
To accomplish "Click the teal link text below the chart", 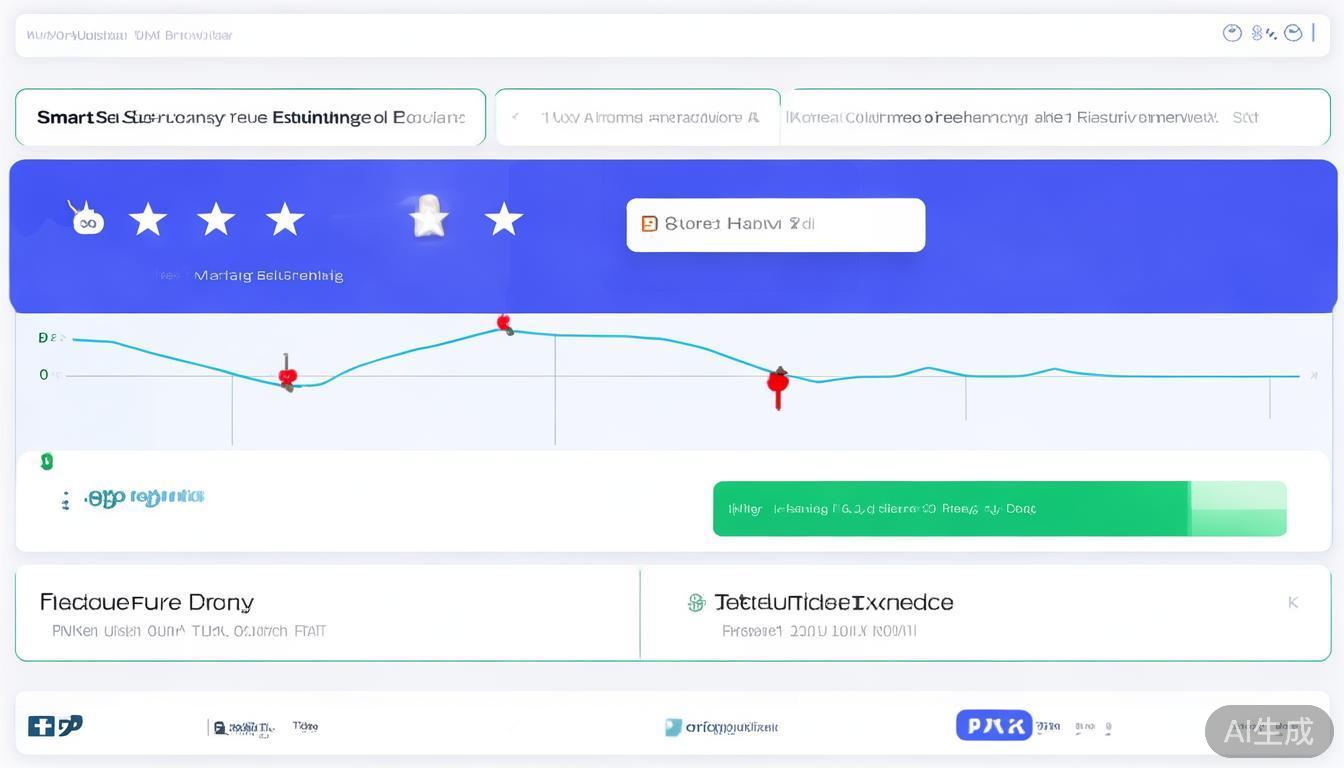I will pyautogui.click(x=144, y=497).
